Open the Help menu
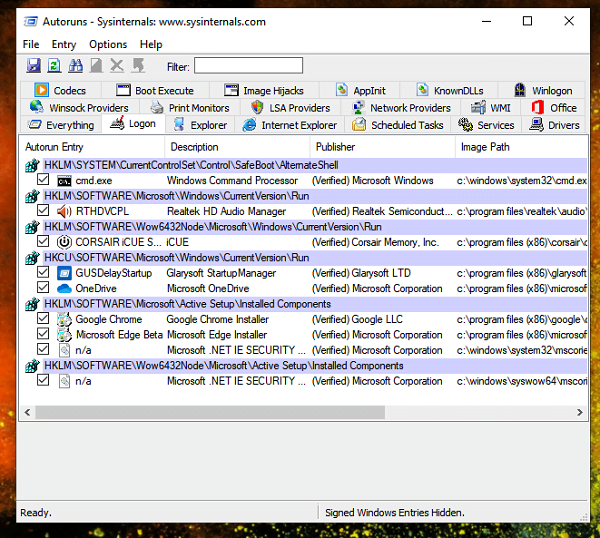The height and width of the screenshot is (538, 600). coord(151,44)
